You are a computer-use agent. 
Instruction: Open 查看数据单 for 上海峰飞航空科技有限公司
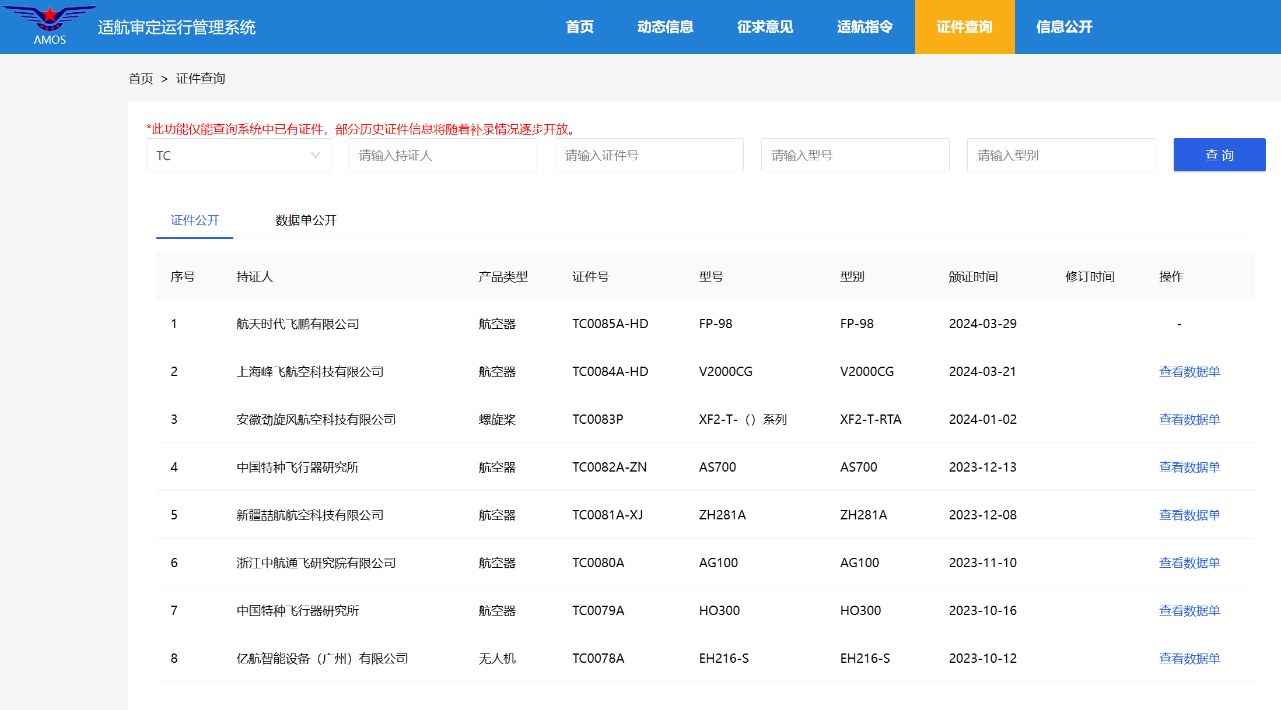1189,372
